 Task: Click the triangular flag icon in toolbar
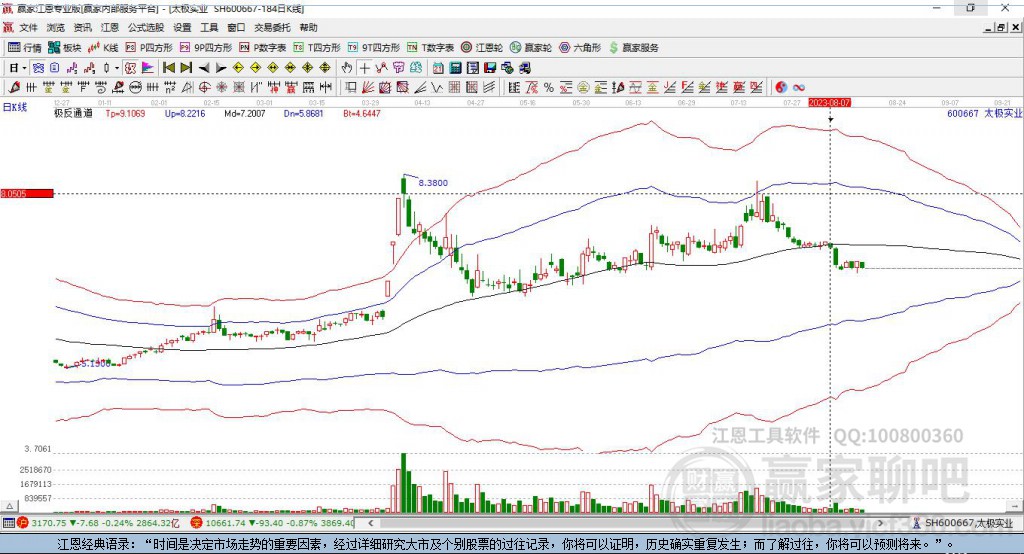coord(148,68)
